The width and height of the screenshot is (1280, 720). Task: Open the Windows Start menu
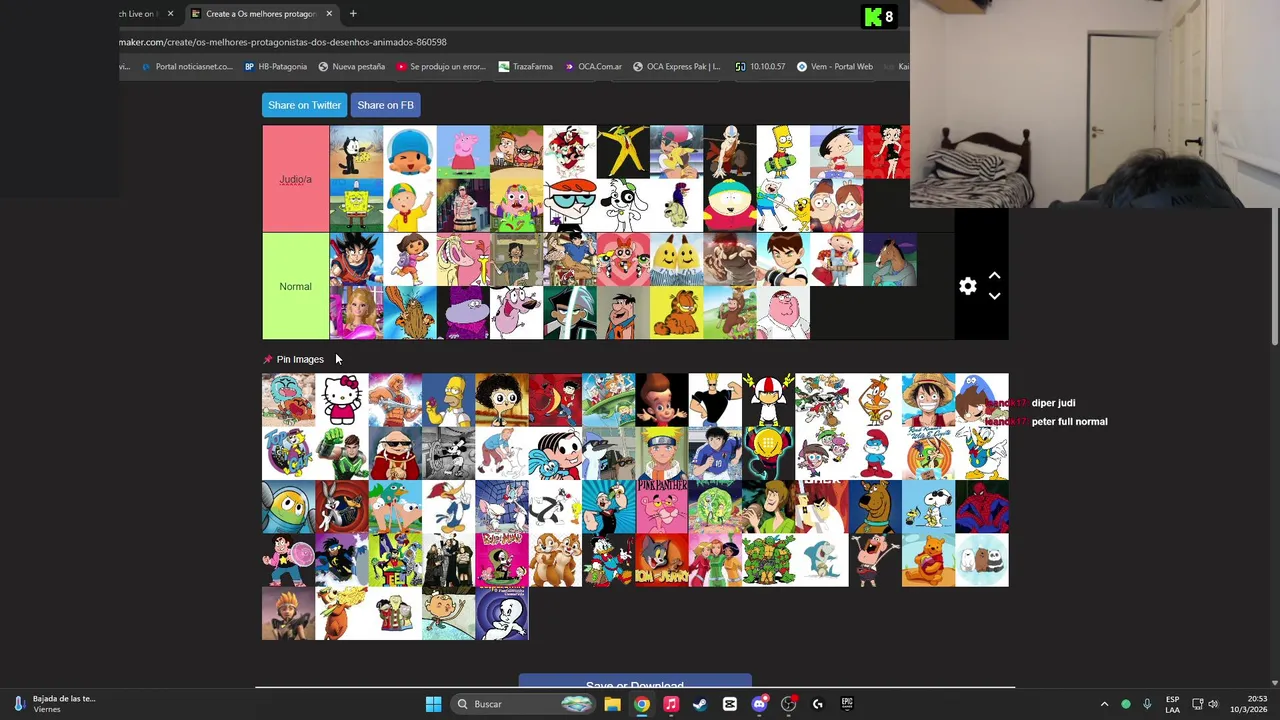click(433, 704)
